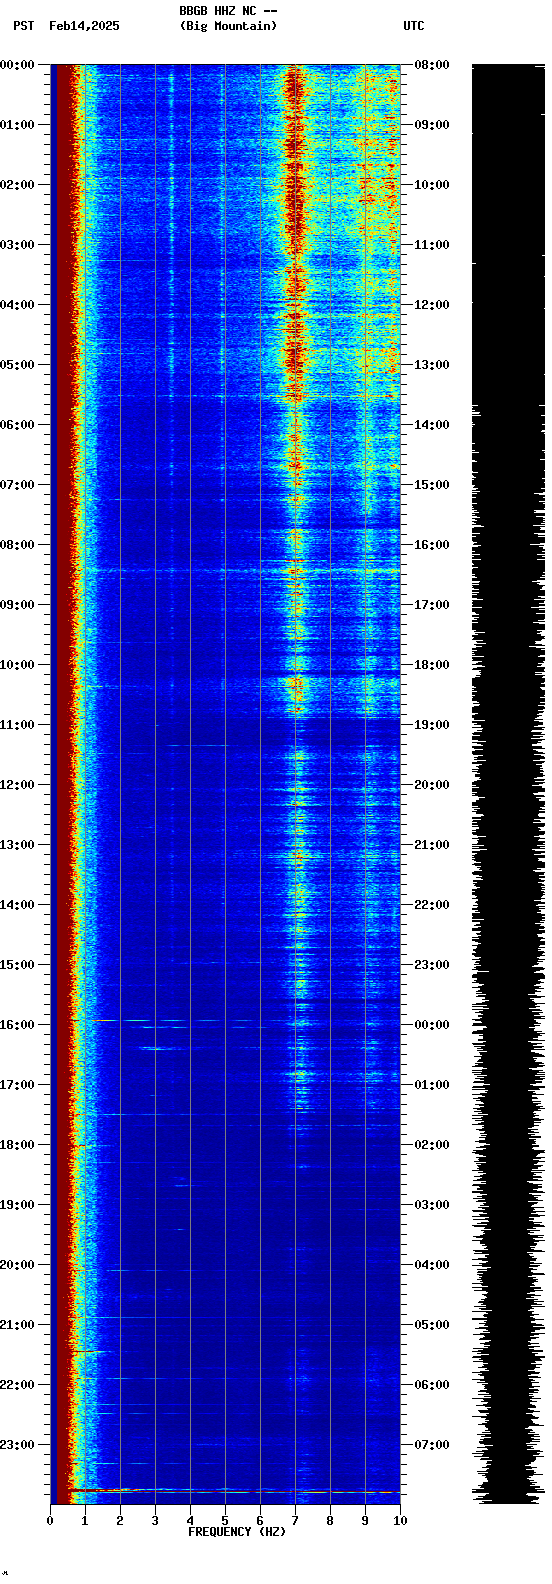Click UTC time label 19:00 on right
This screenshot has height=1584, width=552.
click(432, 725)
